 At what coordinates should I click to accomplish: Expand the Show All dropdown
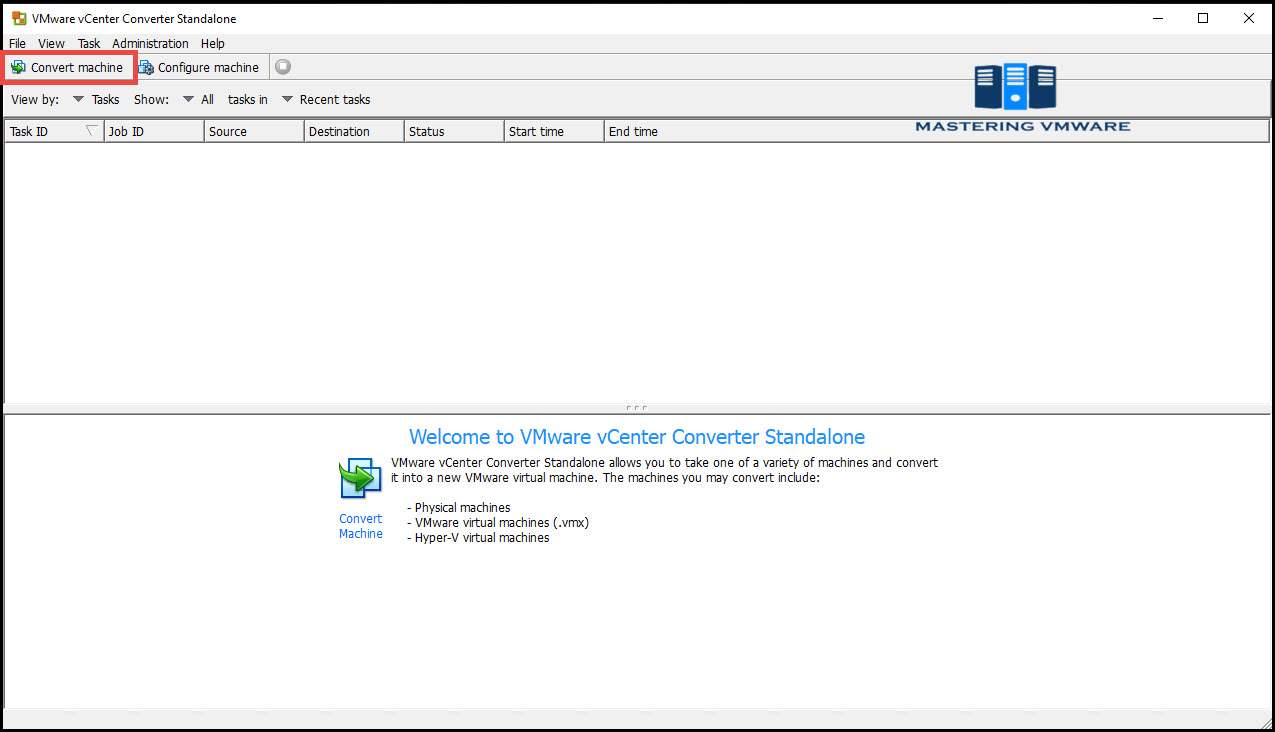coord(198,99)
